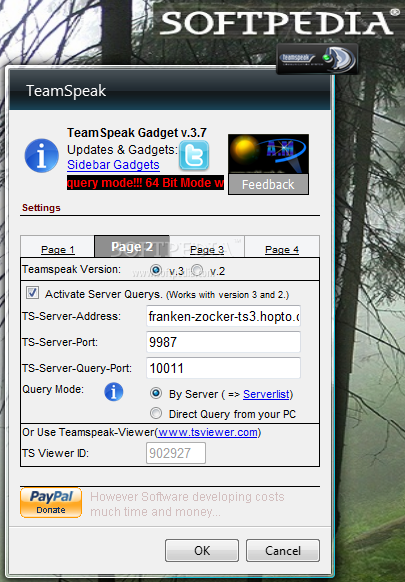Image resolution: width=405 pixels, height=582 pixels.
Task: Click the Query Mode info icon
Action: (114, 392)
